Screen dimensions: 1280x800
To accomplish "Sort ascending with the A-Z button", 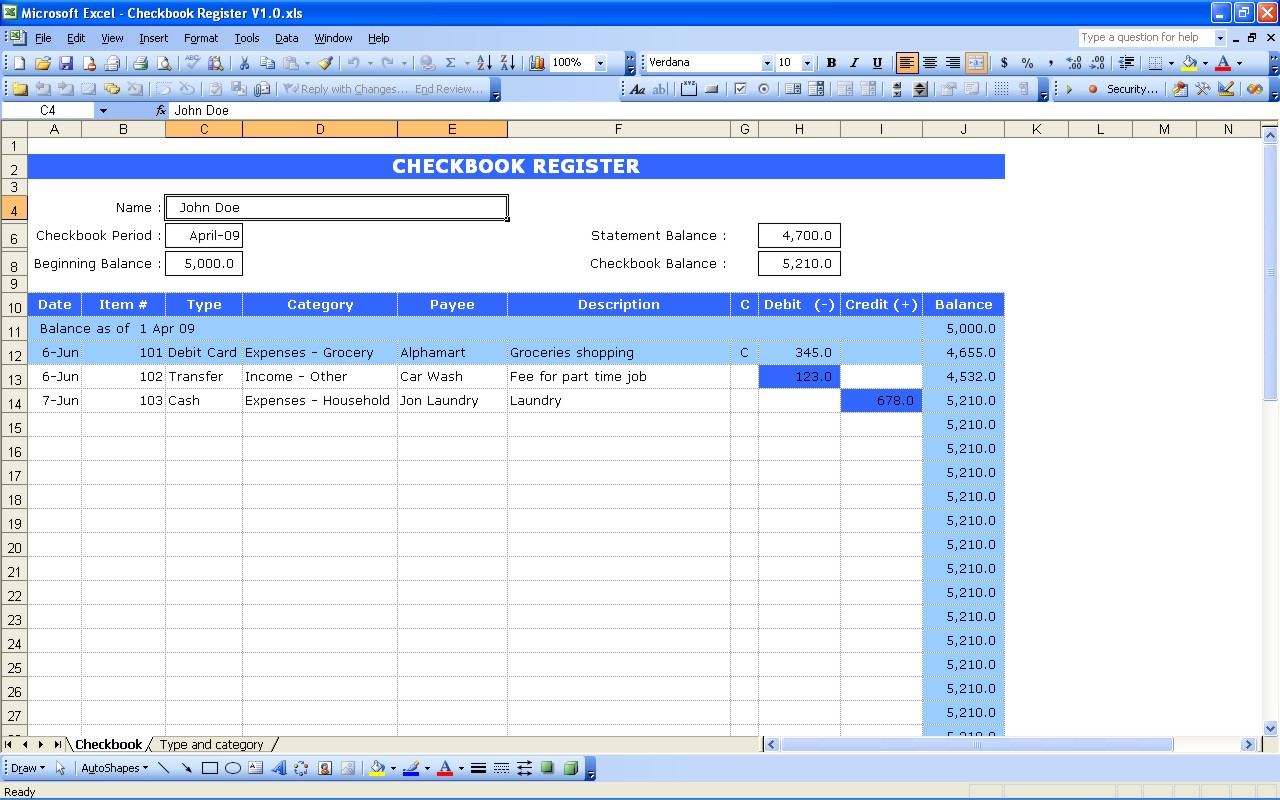I will point(484,63).
